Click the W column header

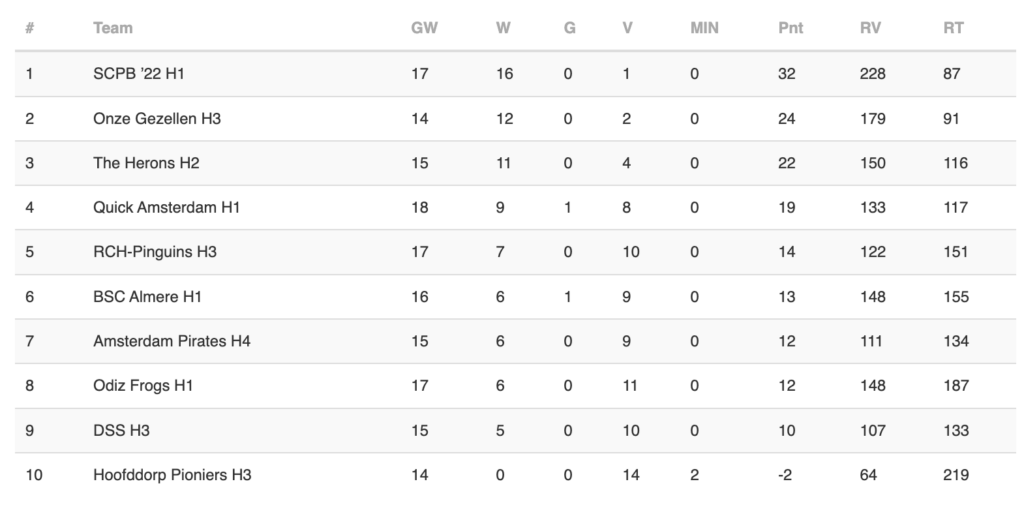point(503,28)
